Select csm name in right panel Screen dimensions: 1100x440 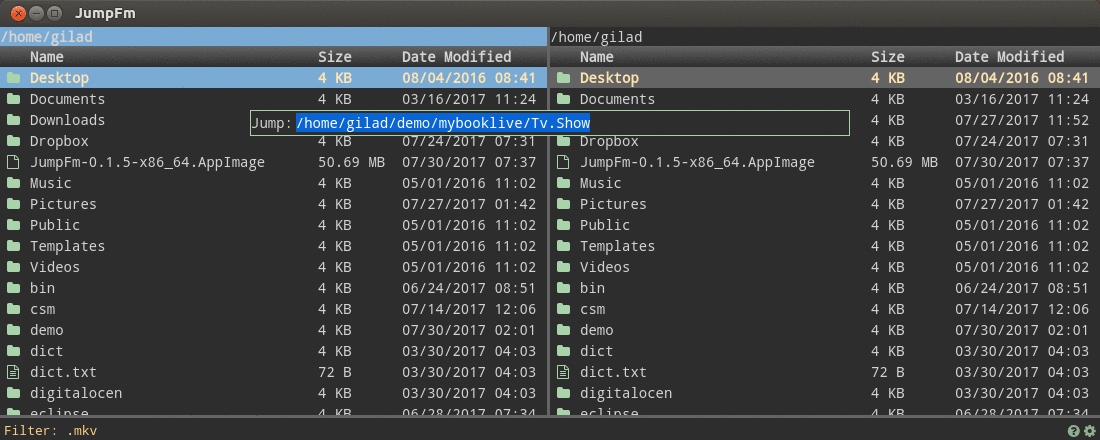(x=592, y=309)
